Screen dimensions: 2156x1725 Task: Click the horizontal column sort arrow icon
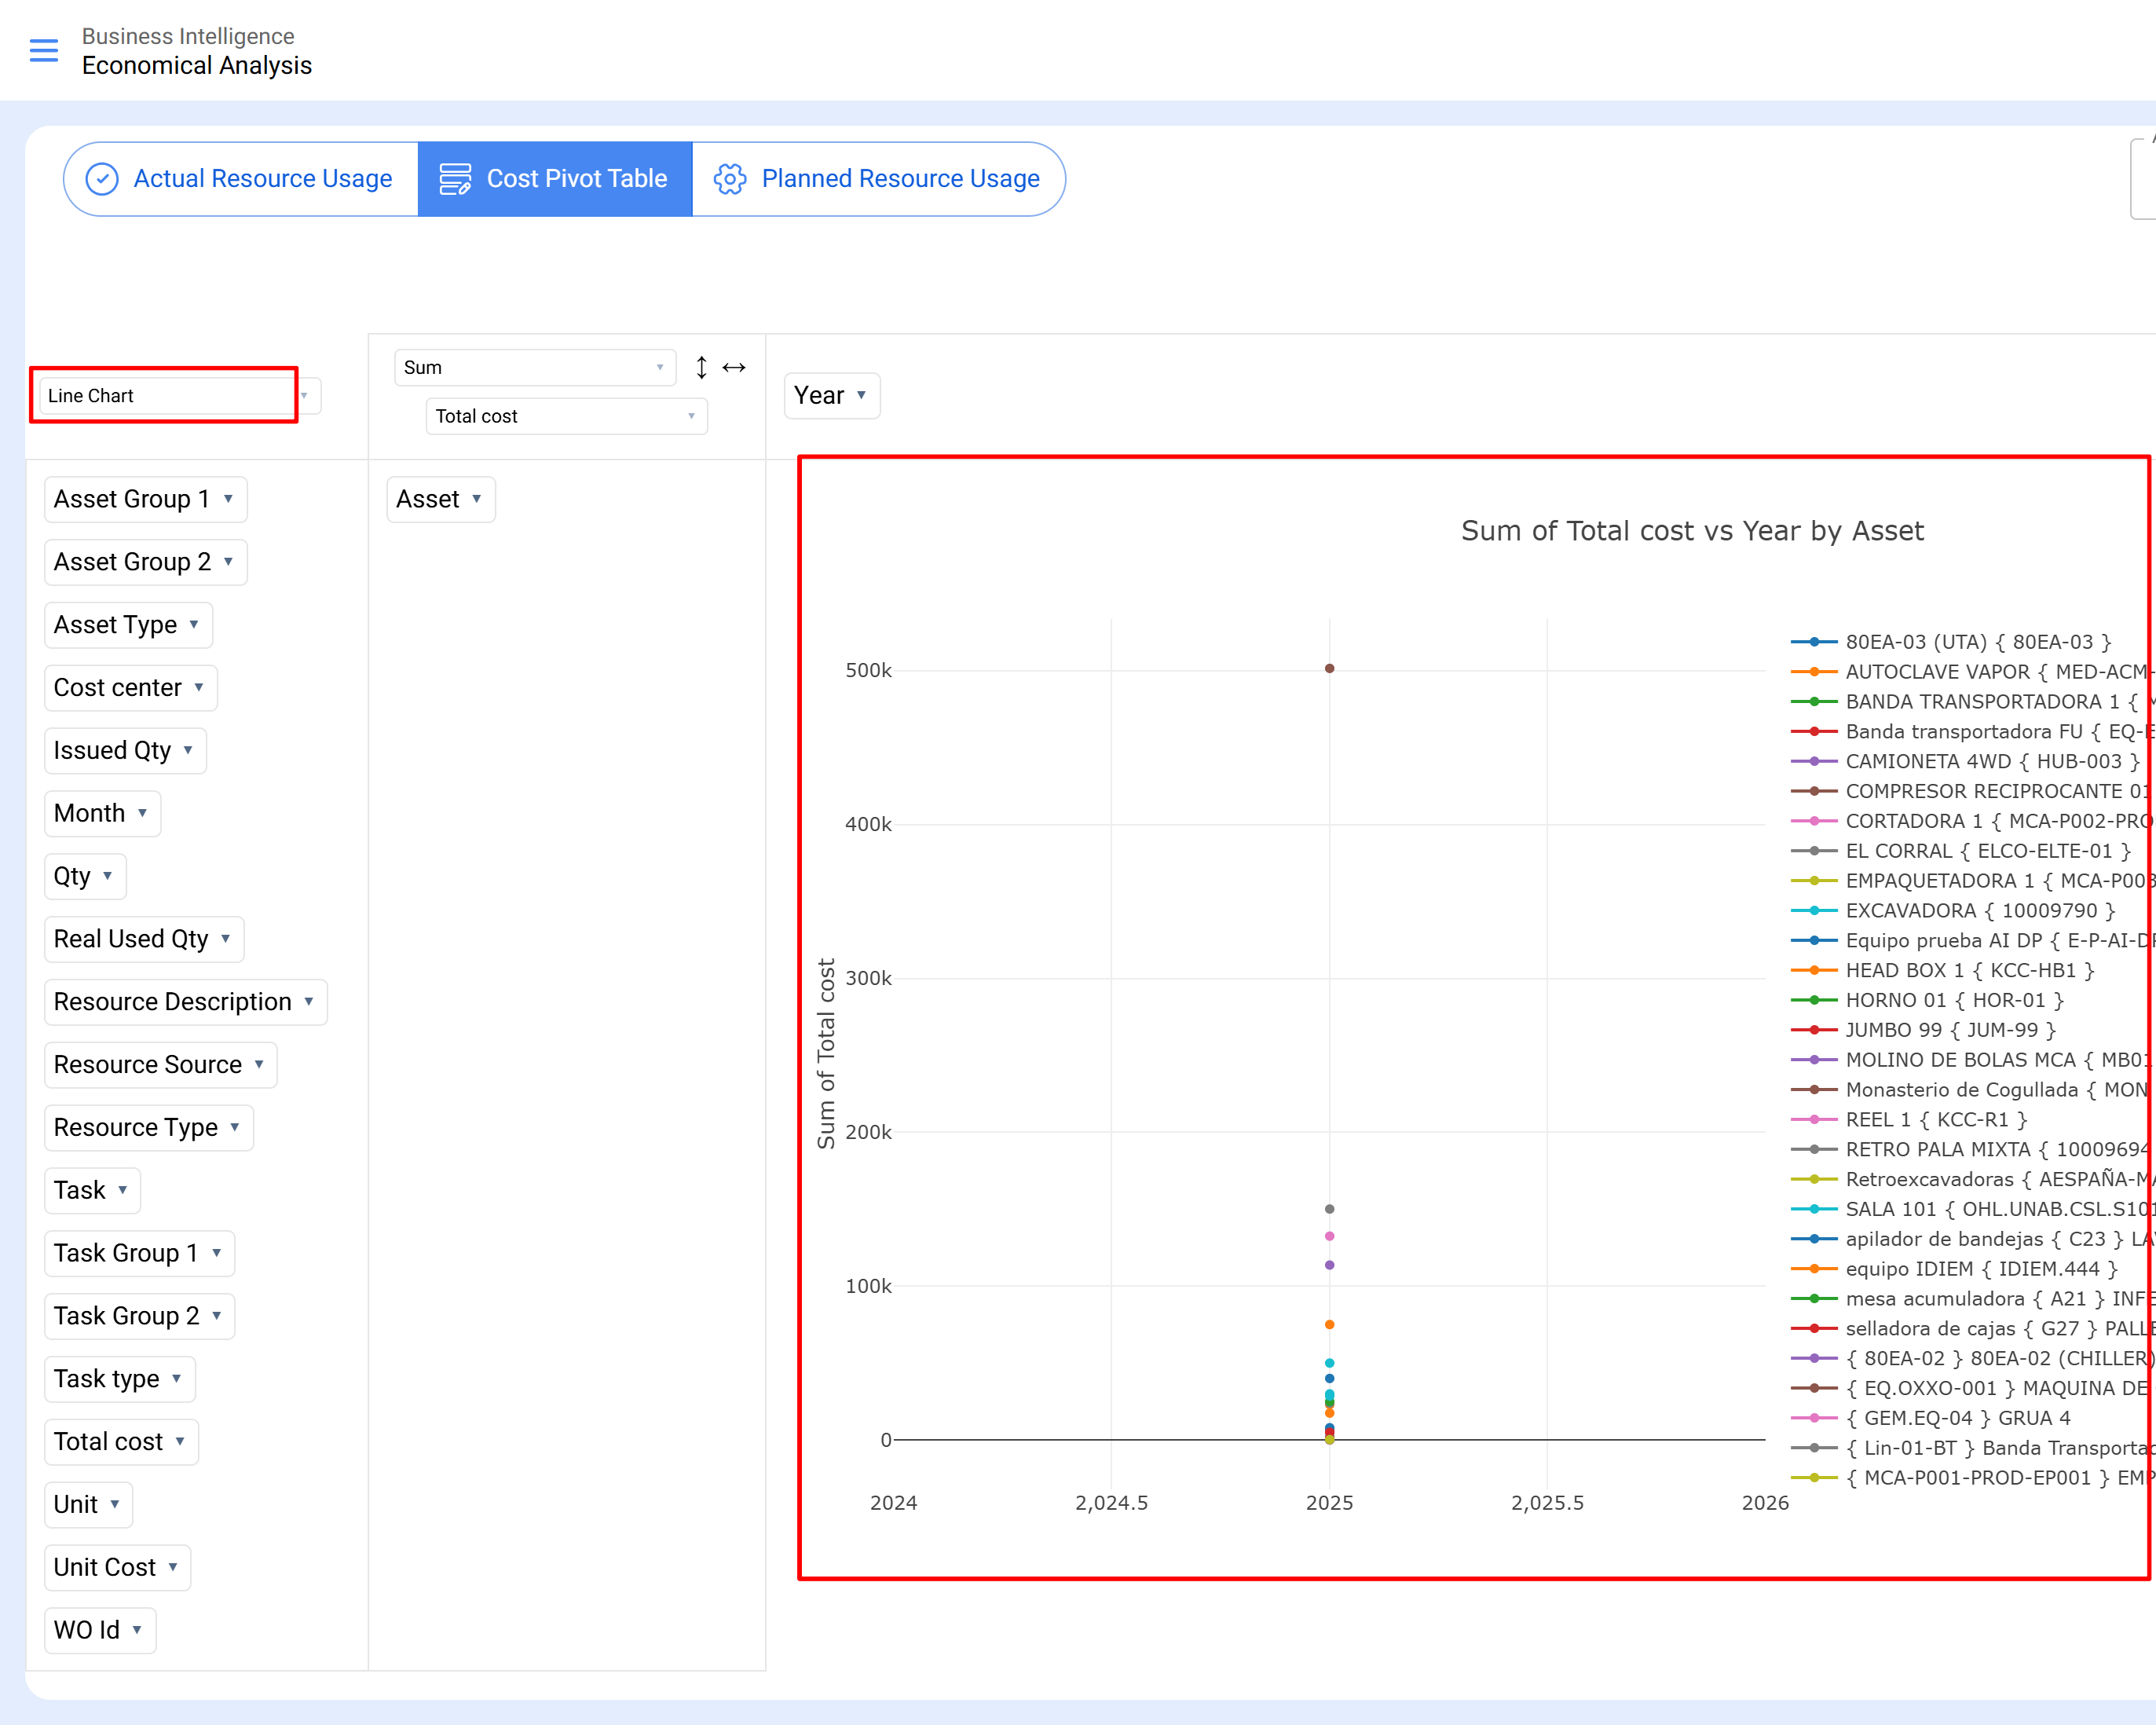[734, 368]
